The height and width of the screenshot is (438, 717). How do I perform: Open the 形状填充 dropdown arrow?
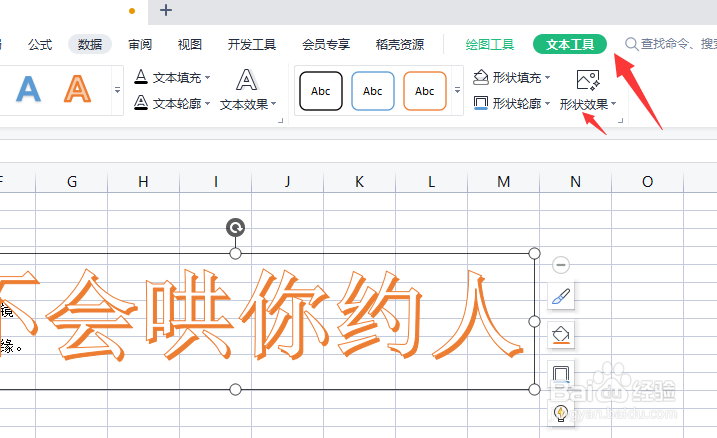547,78
